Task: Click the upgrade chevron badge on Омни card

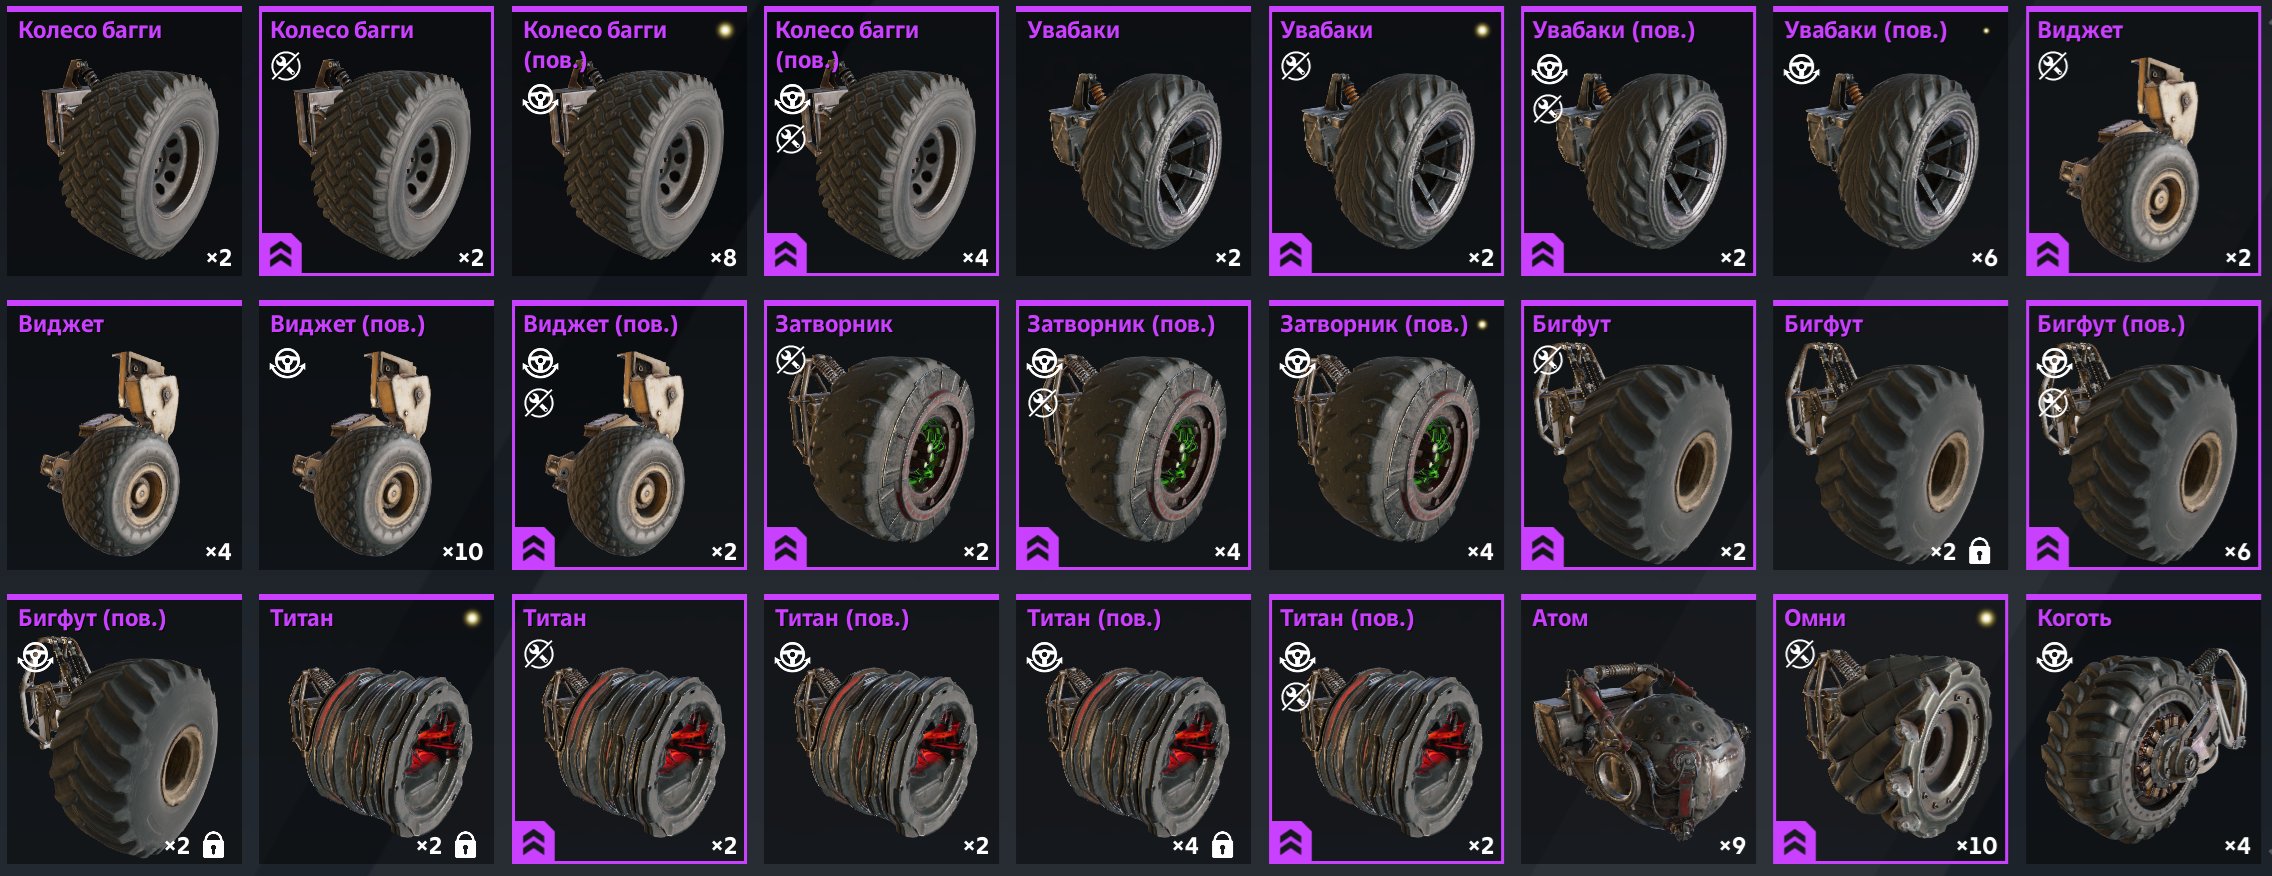Action: coord(1795,842)
